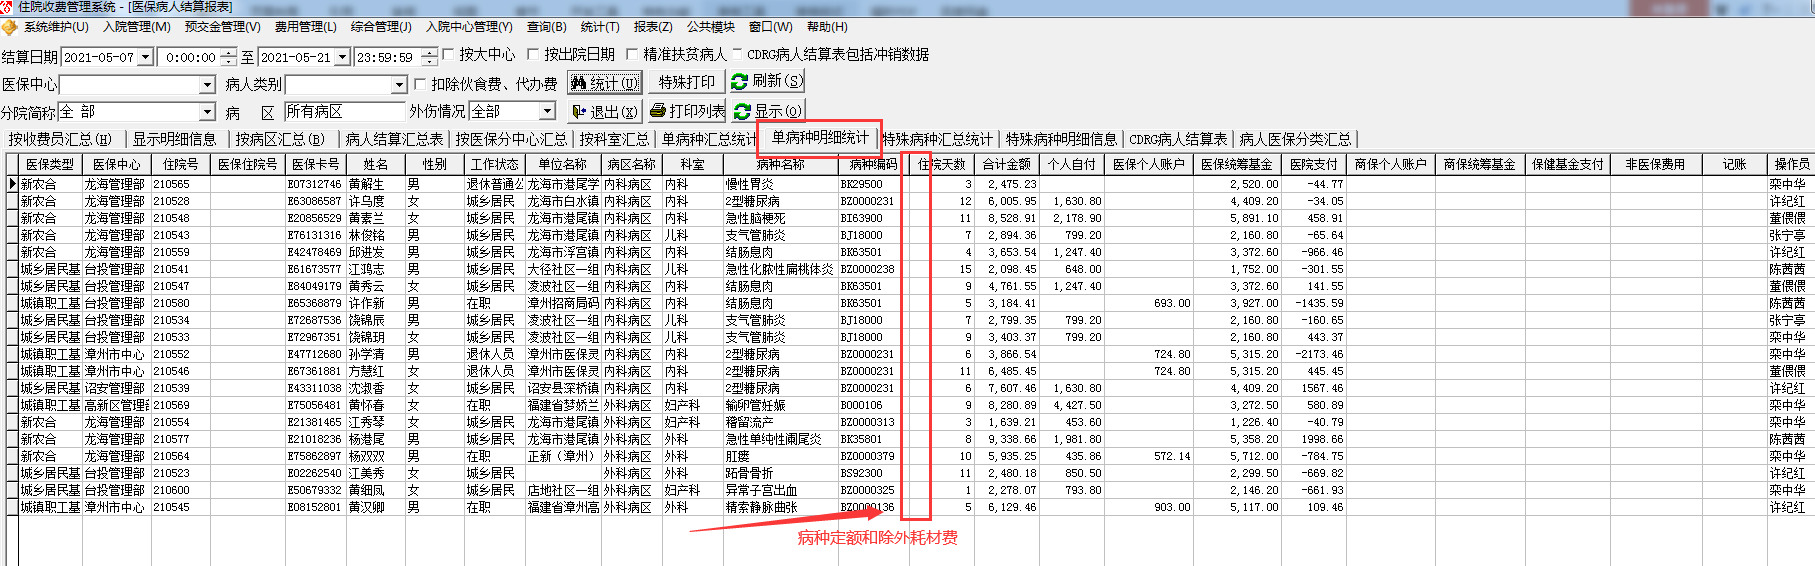Expand the 外伤情况 dropdown
The width and height of the screenshot is (1815, 566).
point(548,111)
